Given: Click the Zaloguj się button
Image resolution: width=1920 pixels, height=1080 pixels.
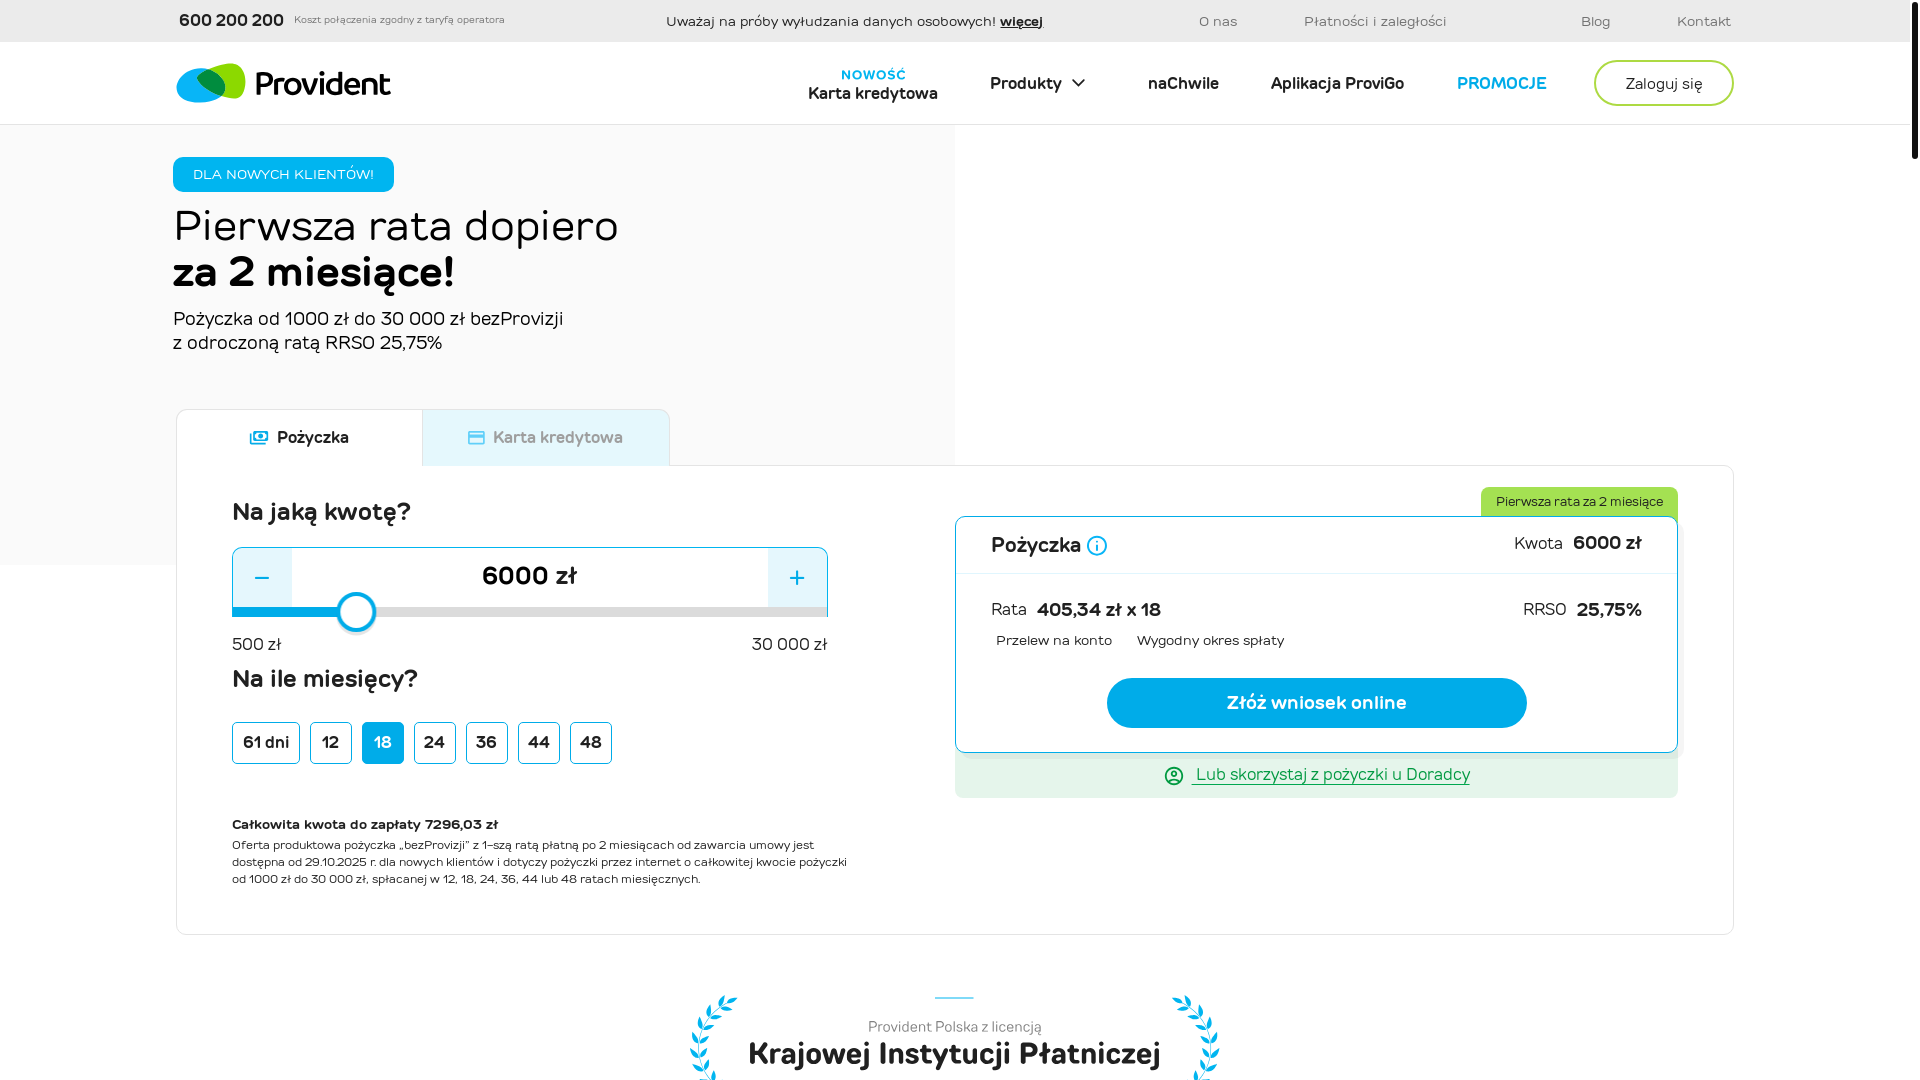Looking at the screenshot, I should click(x=1664, y=83).
